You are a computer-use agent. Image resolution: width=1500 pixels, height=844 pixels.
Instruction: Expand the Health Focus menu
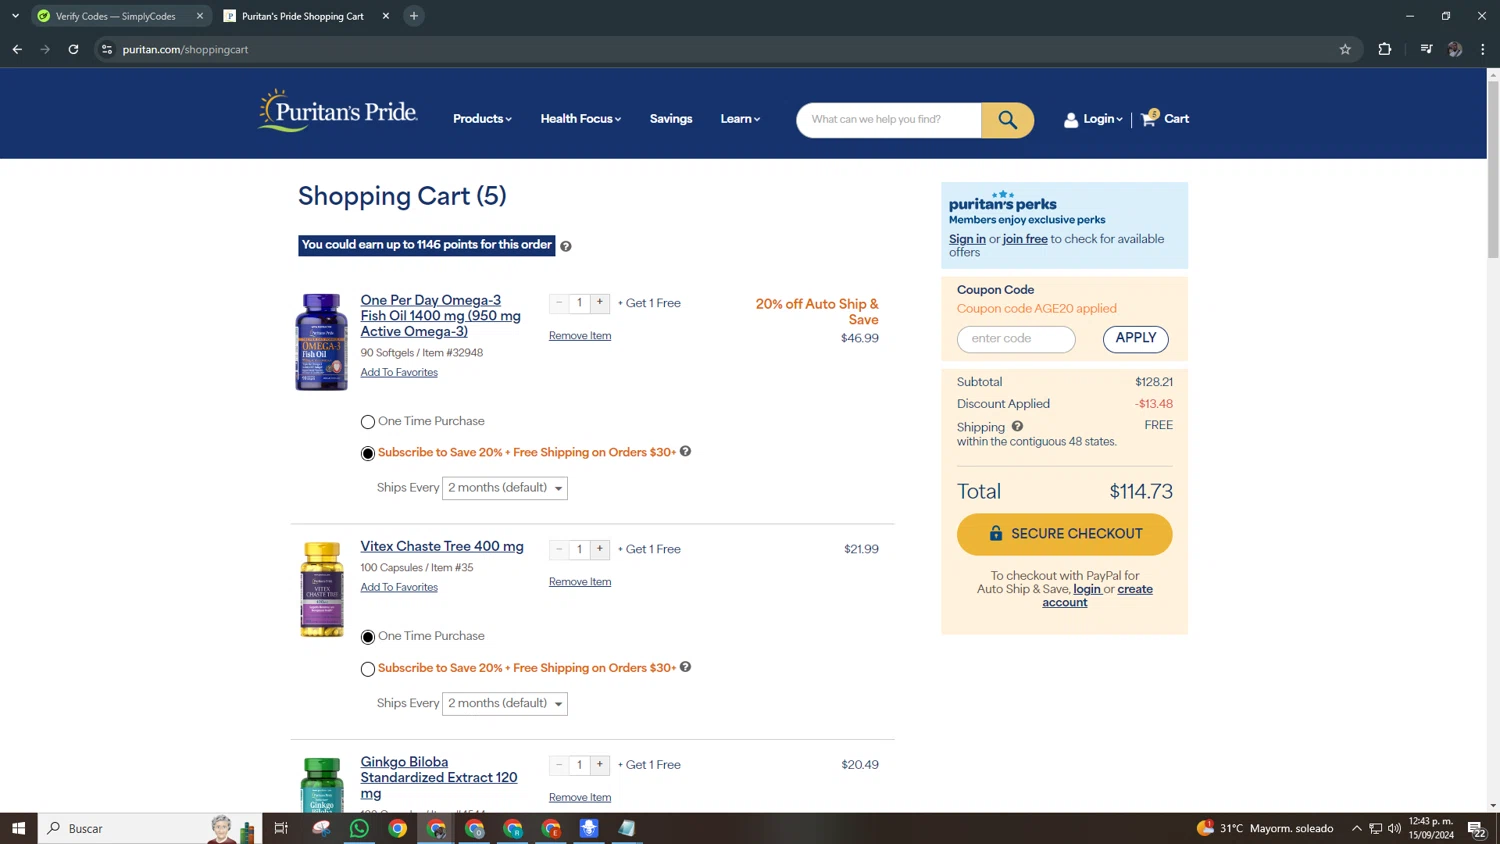click(581, 119)
